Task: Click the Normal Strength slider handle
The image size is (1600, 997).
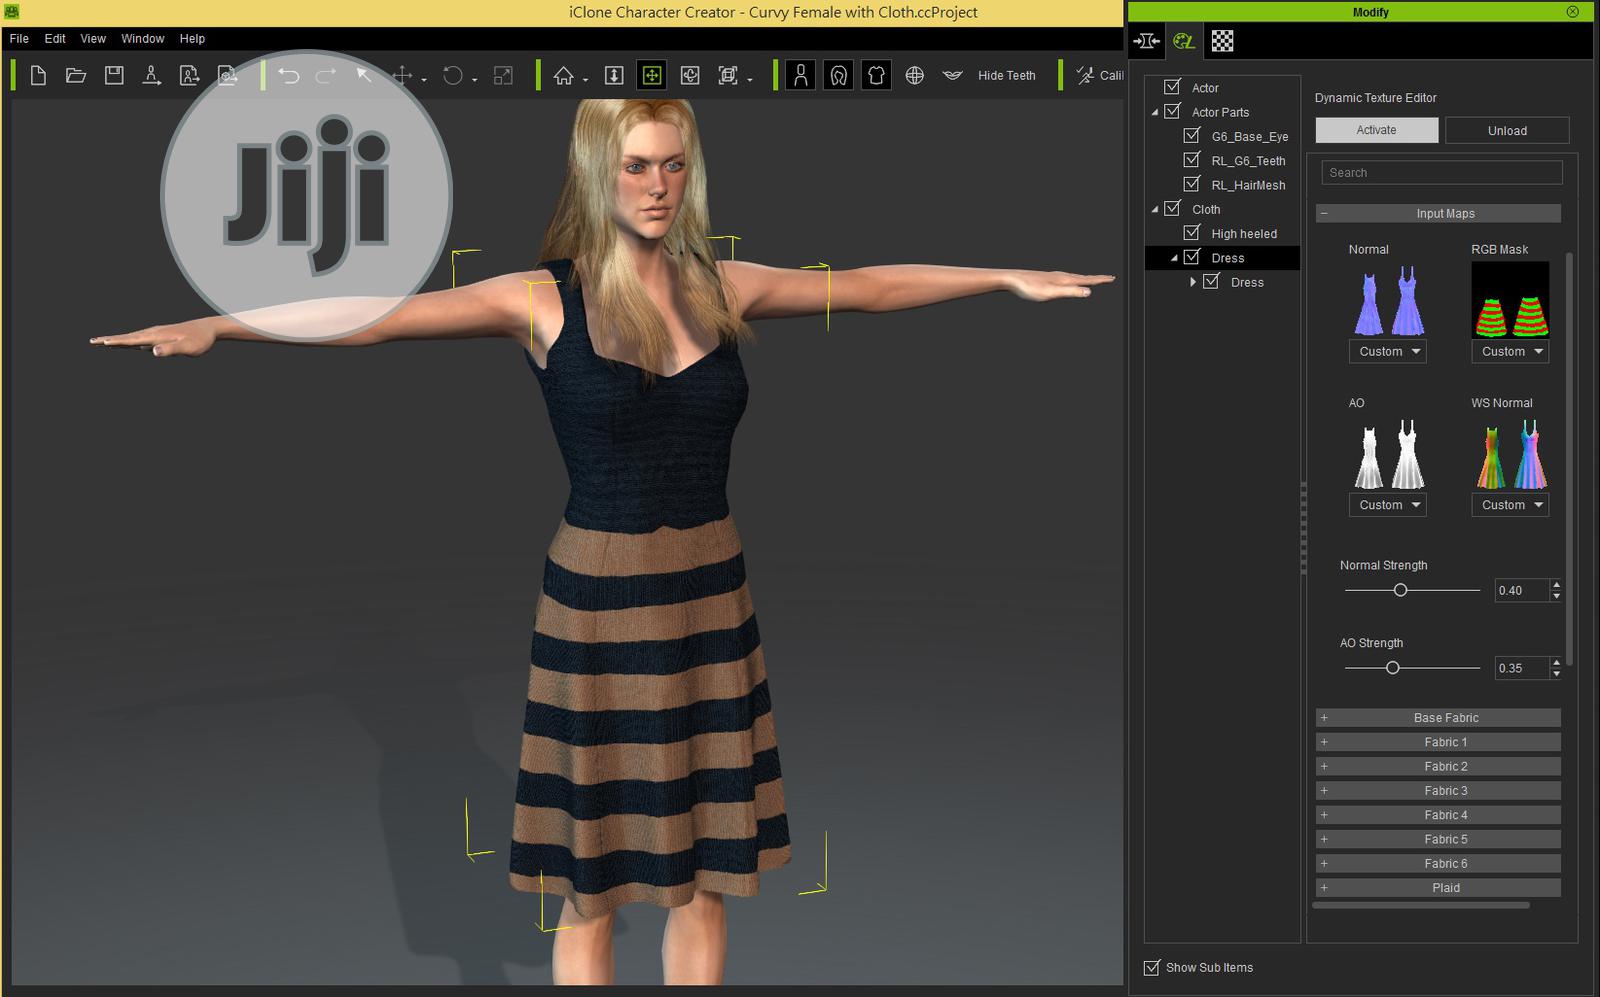Action: [x=1400, y=590]
